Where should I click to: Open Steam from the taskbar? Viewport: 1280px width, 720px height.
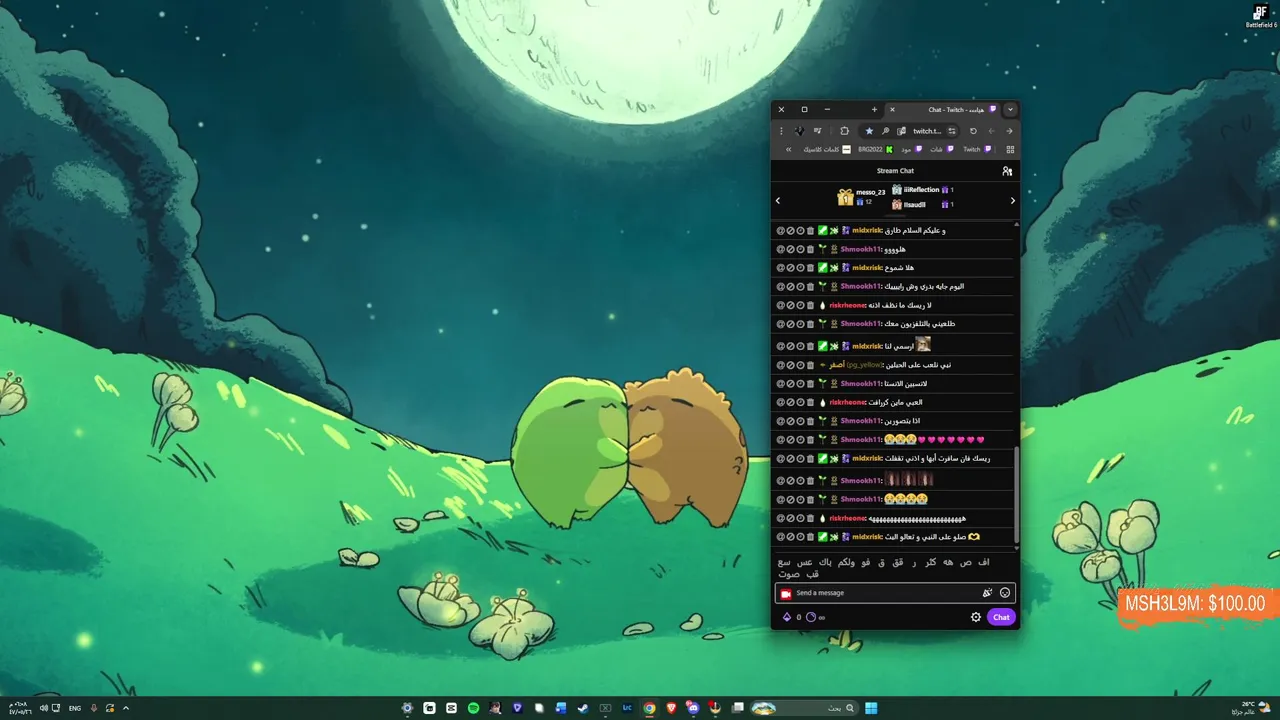click(x=583, y=708)
